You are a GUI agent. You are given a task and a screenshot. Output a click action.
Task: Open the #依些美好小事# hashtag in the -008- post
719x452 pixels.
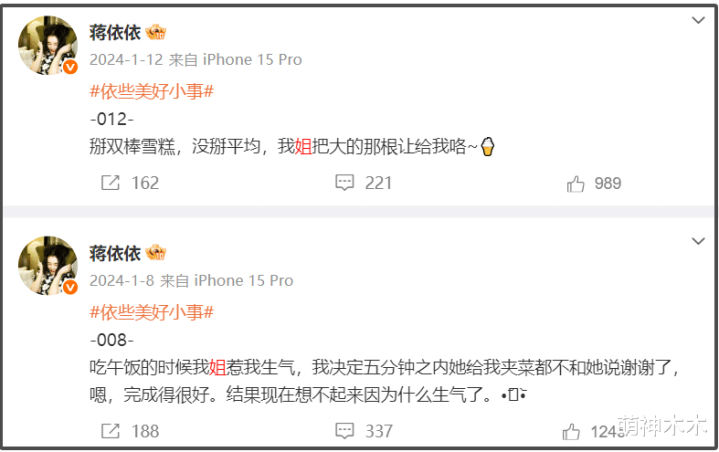coord(152,313)
